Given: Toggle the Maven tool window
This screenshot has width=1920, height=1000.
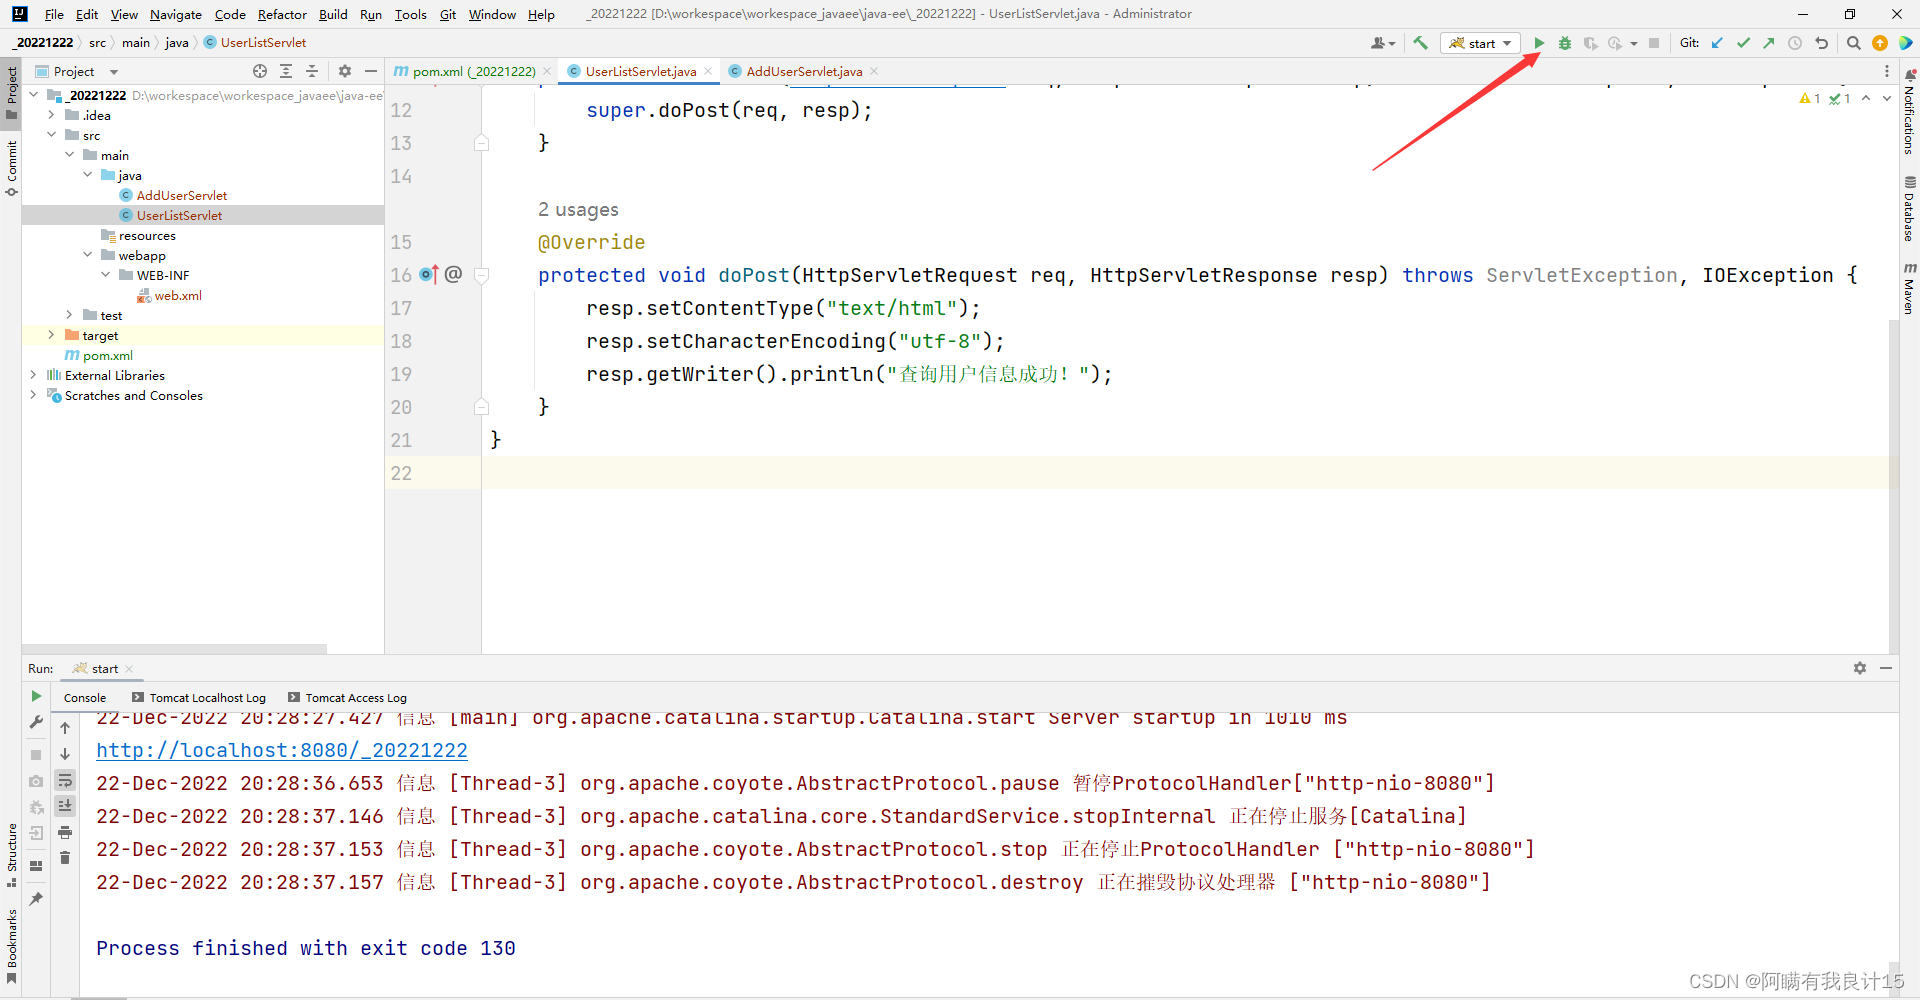Looking at the screenshot, I should [1909, 288].
